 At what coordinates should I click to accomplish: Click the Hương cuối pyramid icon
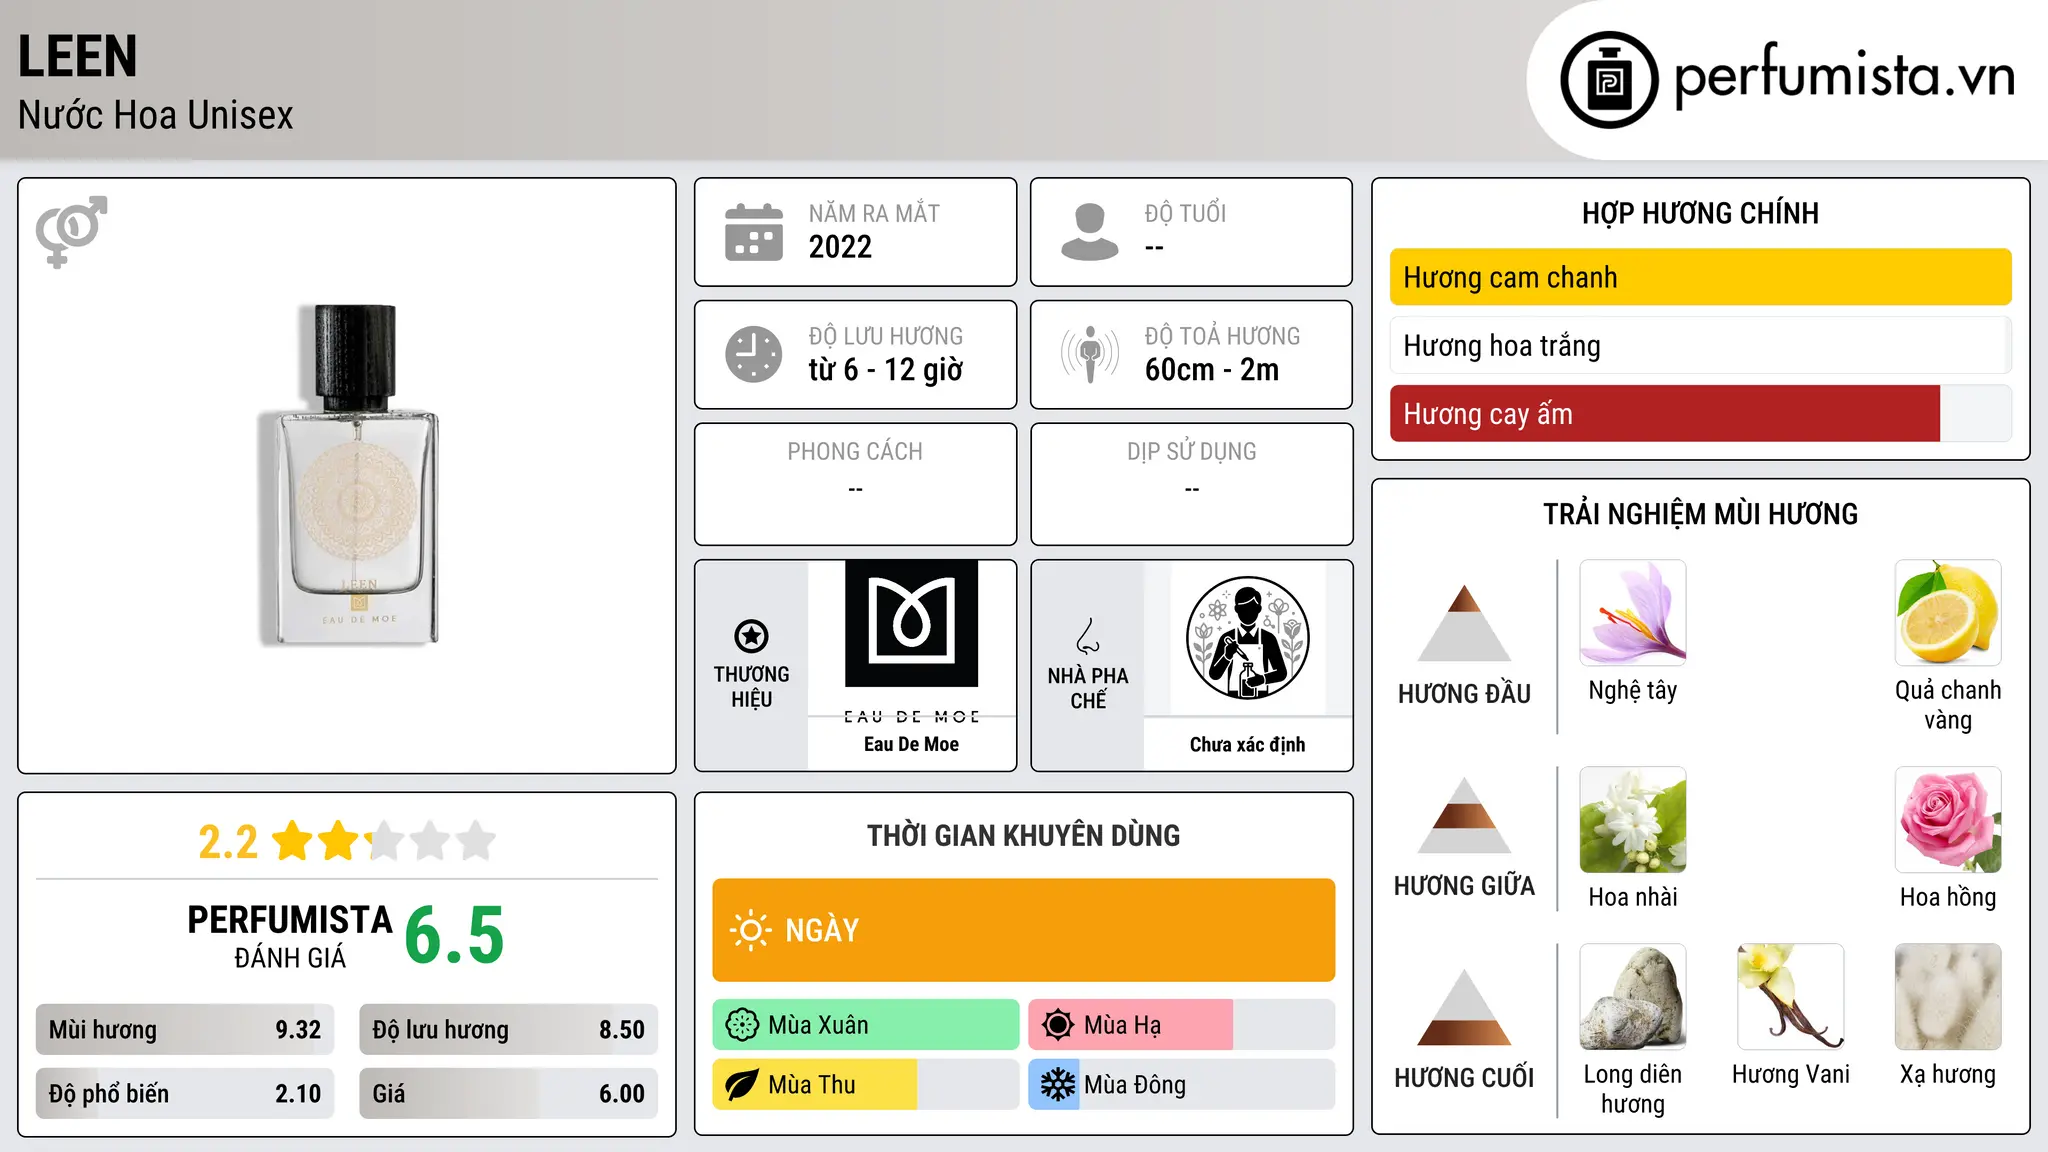click(x=1464, y=1007)
